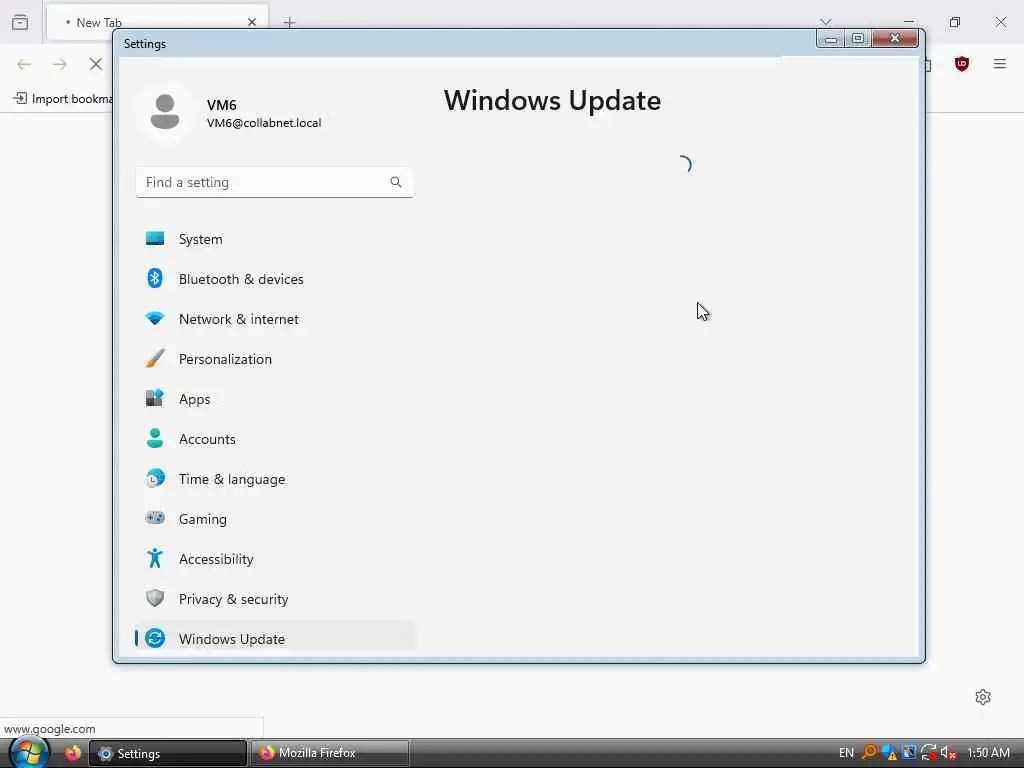Image resolution: width=1024 pixels, height=768 pixels.
Task: Open the 1:50 AM taskbar clock
Action: tap(988, 753)
